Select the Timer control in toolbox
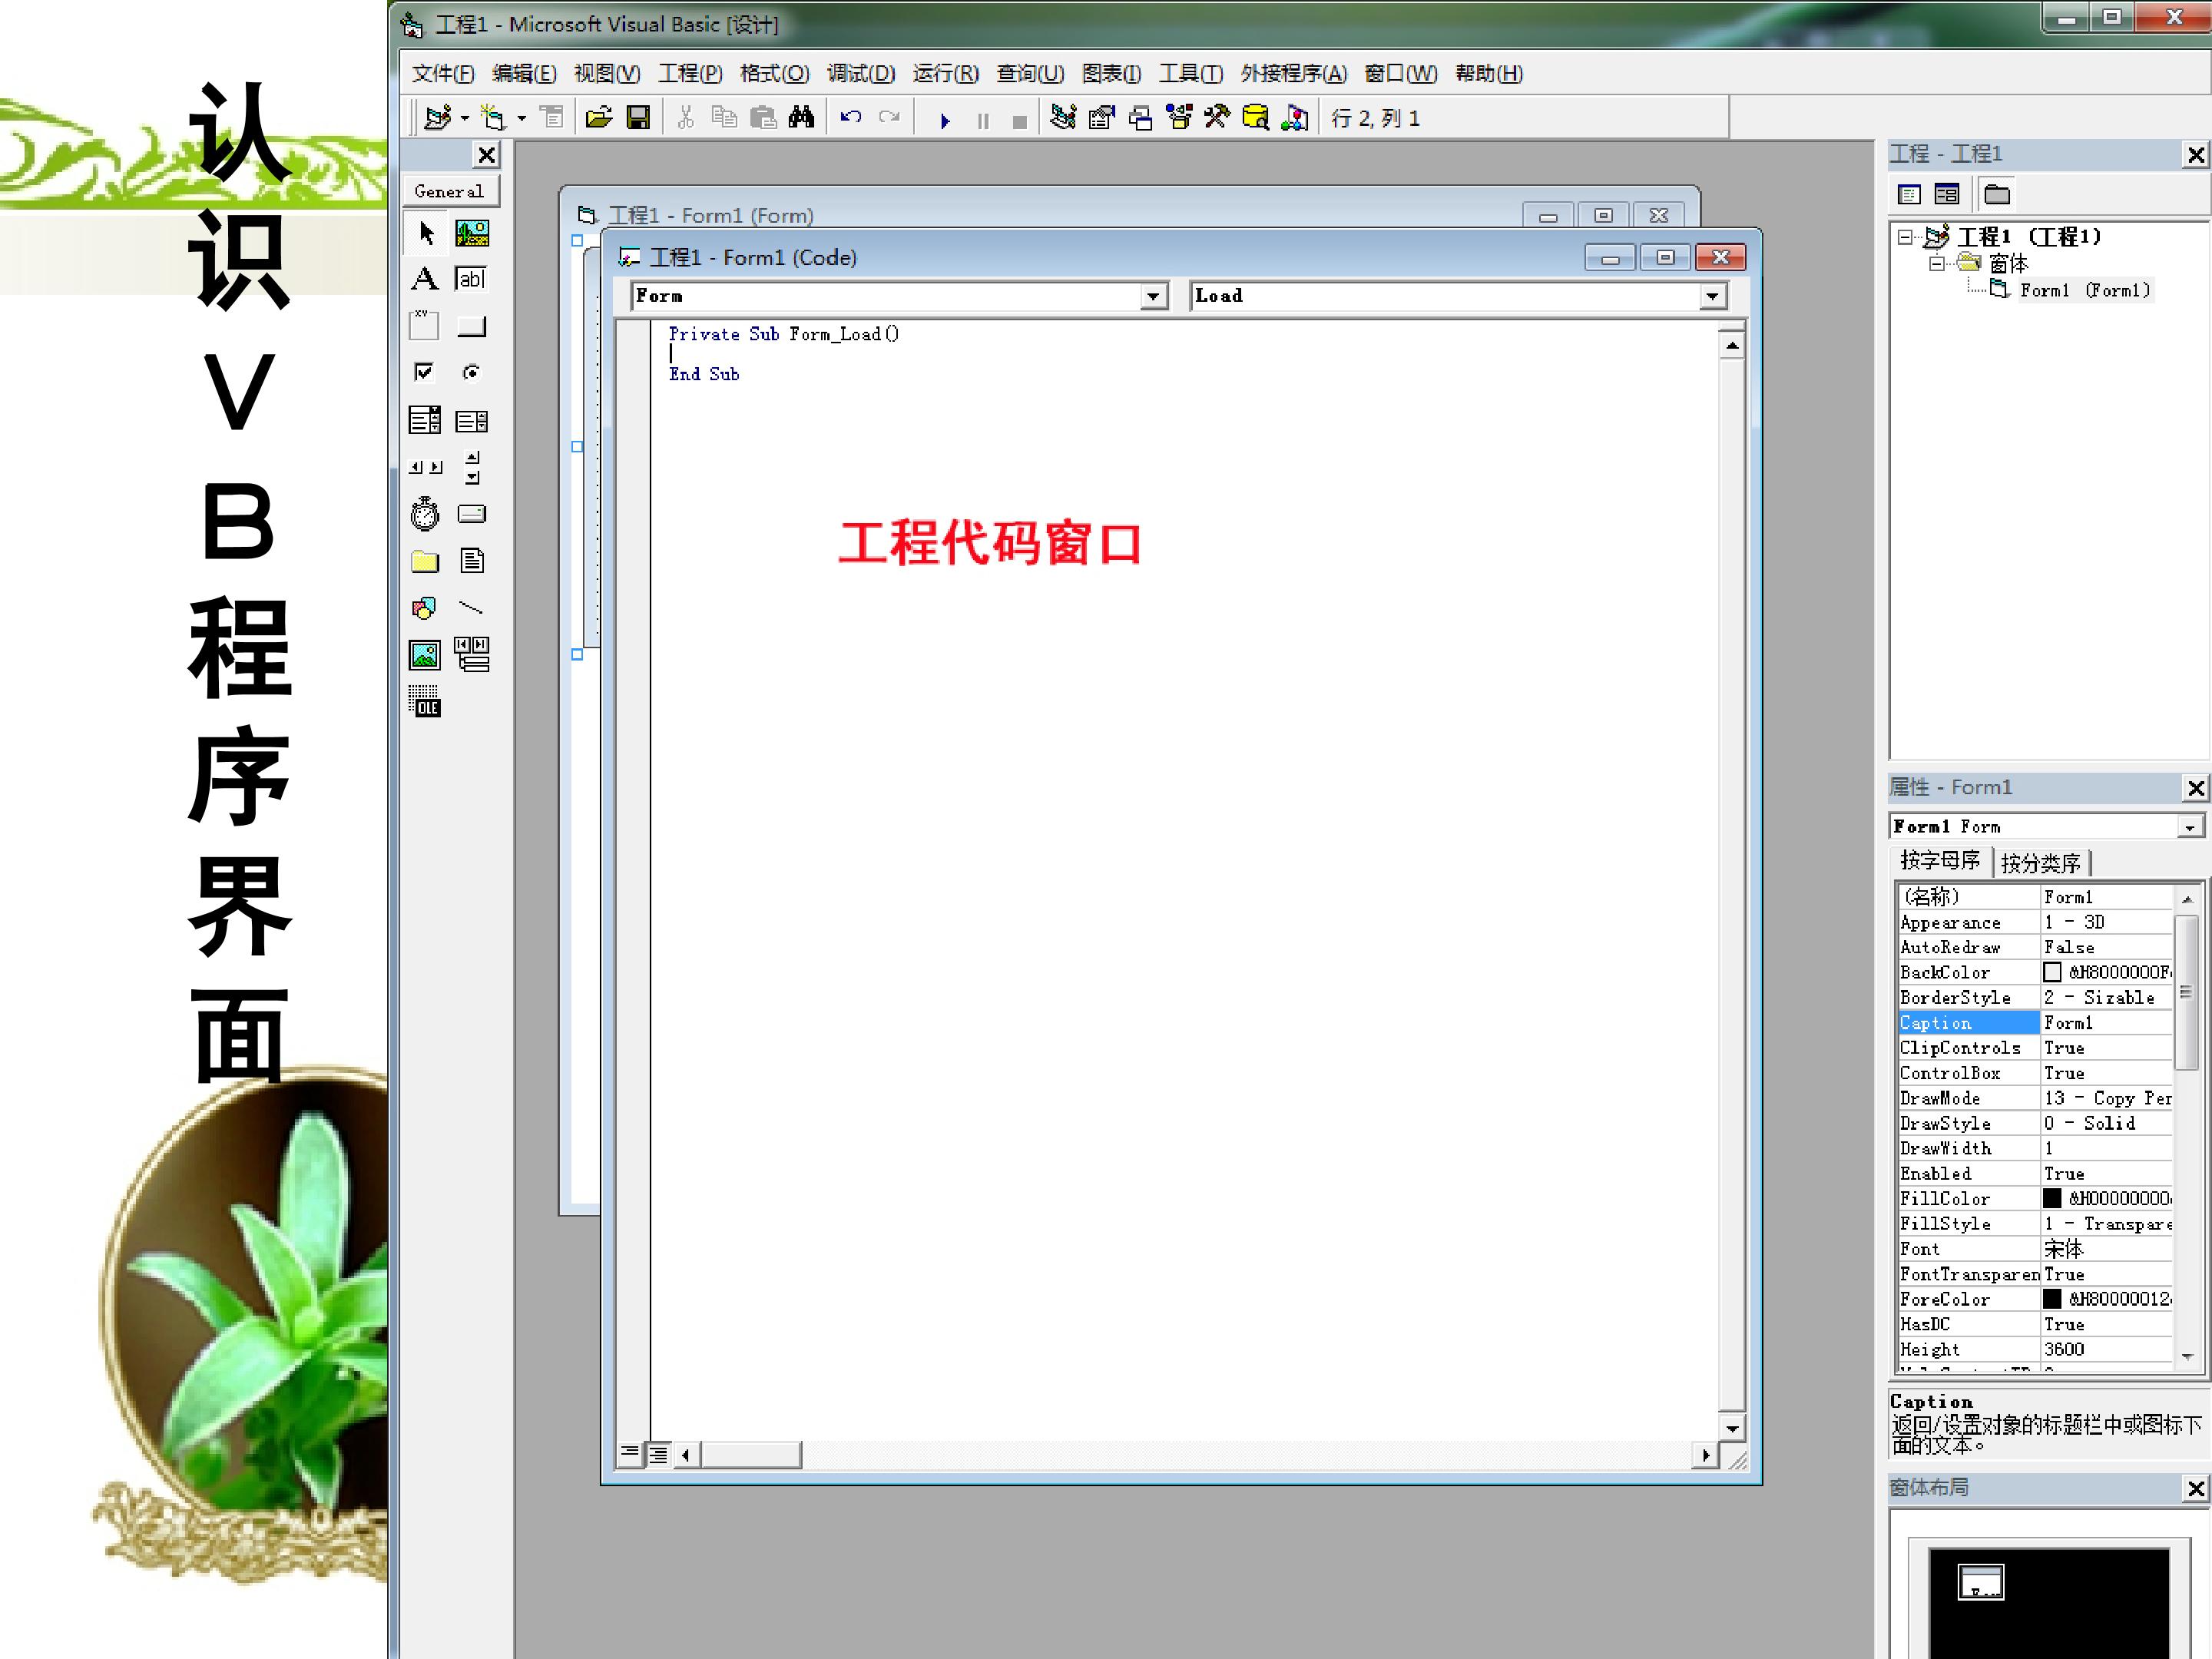The width and height of the screenshot is (2212, 1659). tap(424, 514)
